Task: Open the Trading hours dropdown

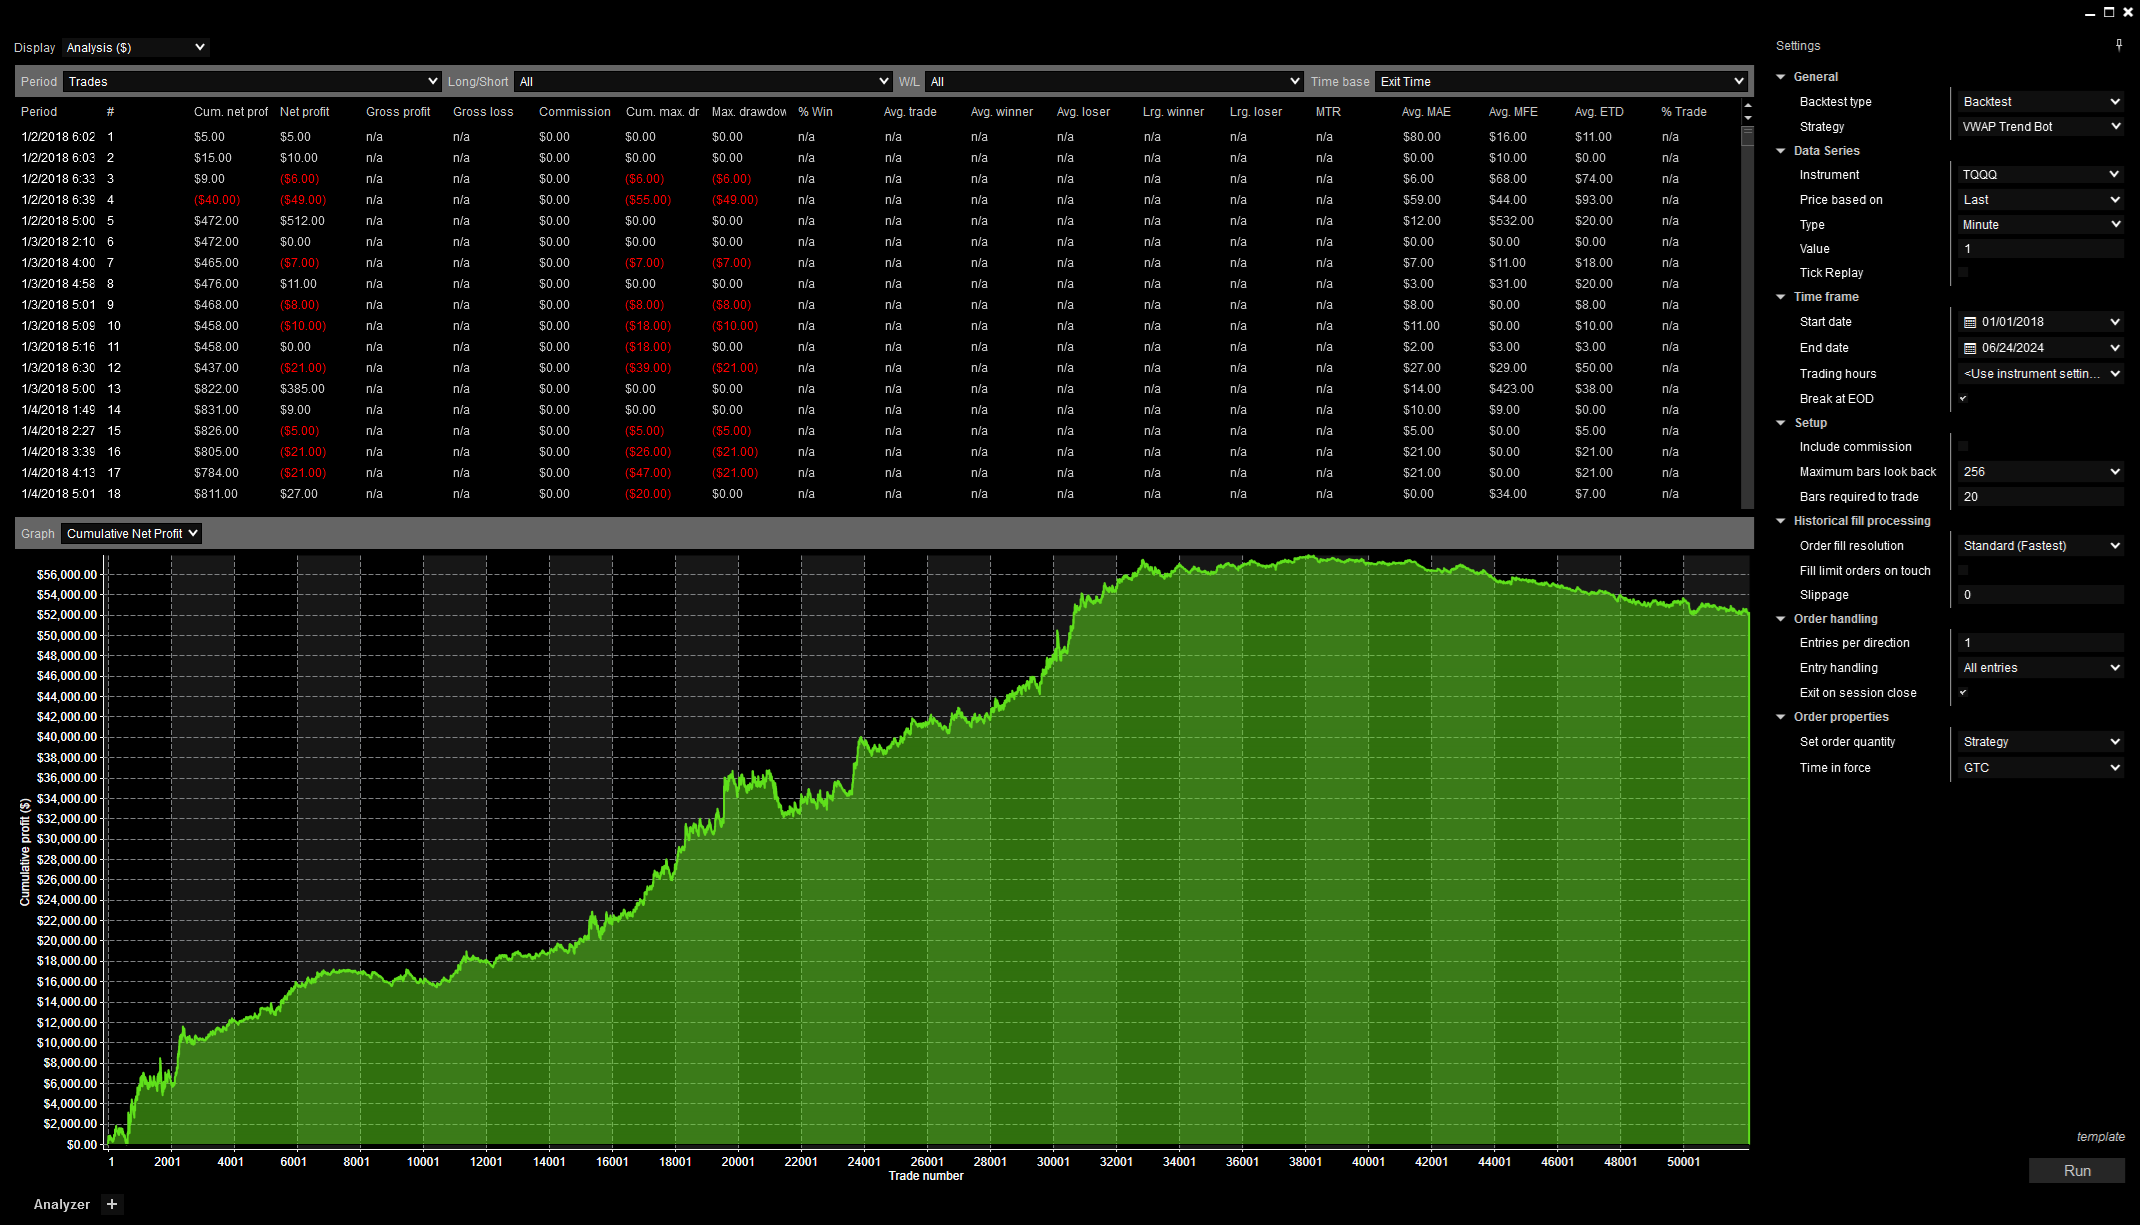Action: (x=2040, y=373)
